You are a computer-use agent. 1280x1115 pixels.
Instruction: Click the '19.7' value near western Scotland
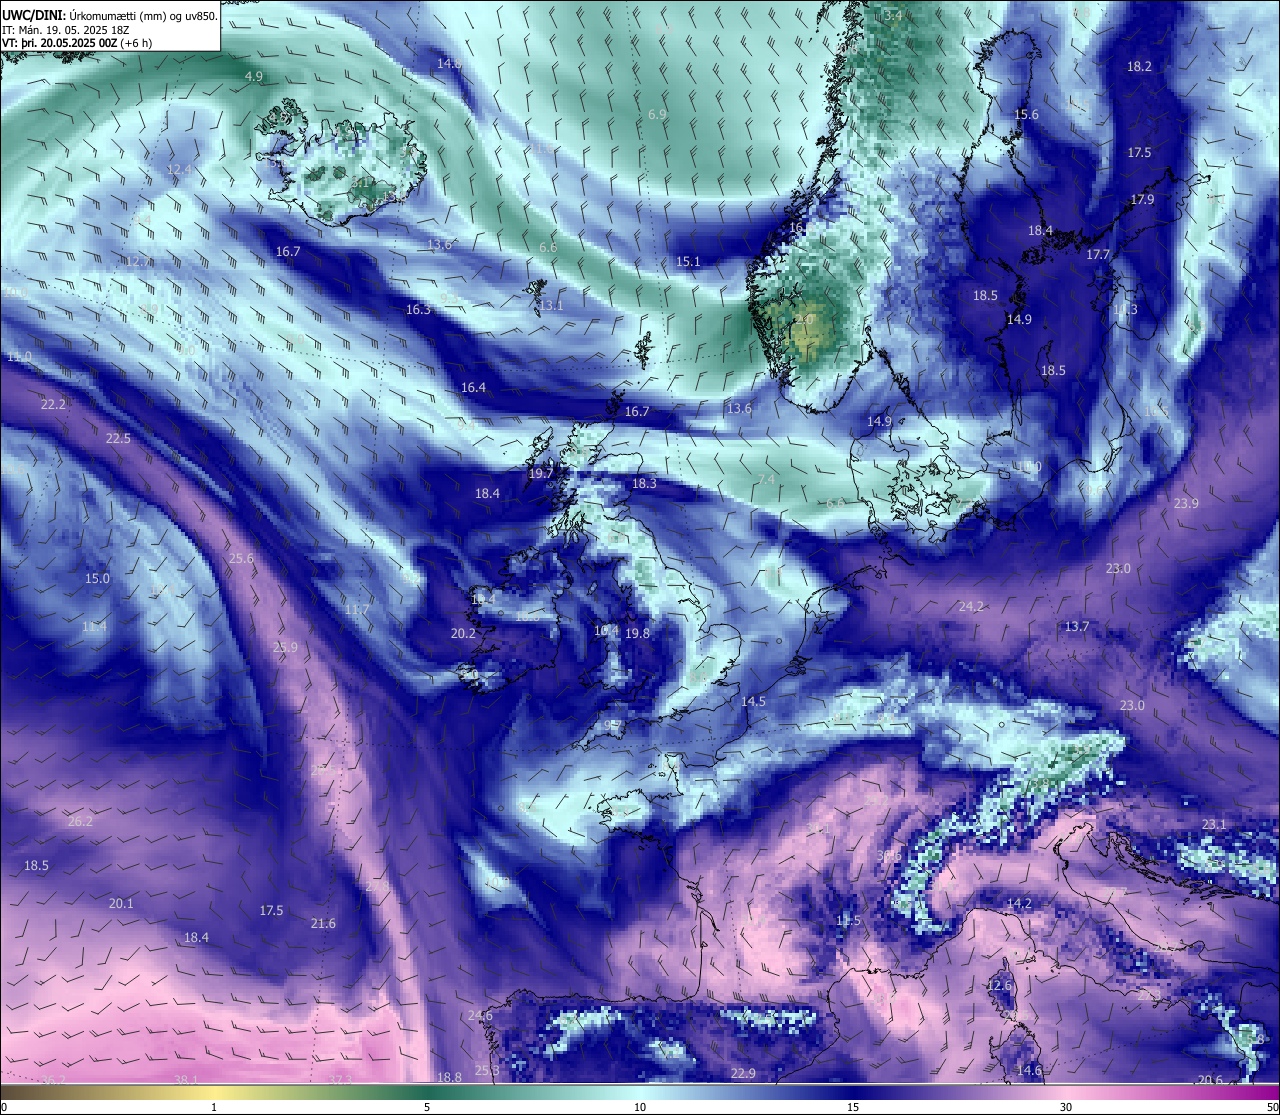pyautogui.click(x=541, y=474)
